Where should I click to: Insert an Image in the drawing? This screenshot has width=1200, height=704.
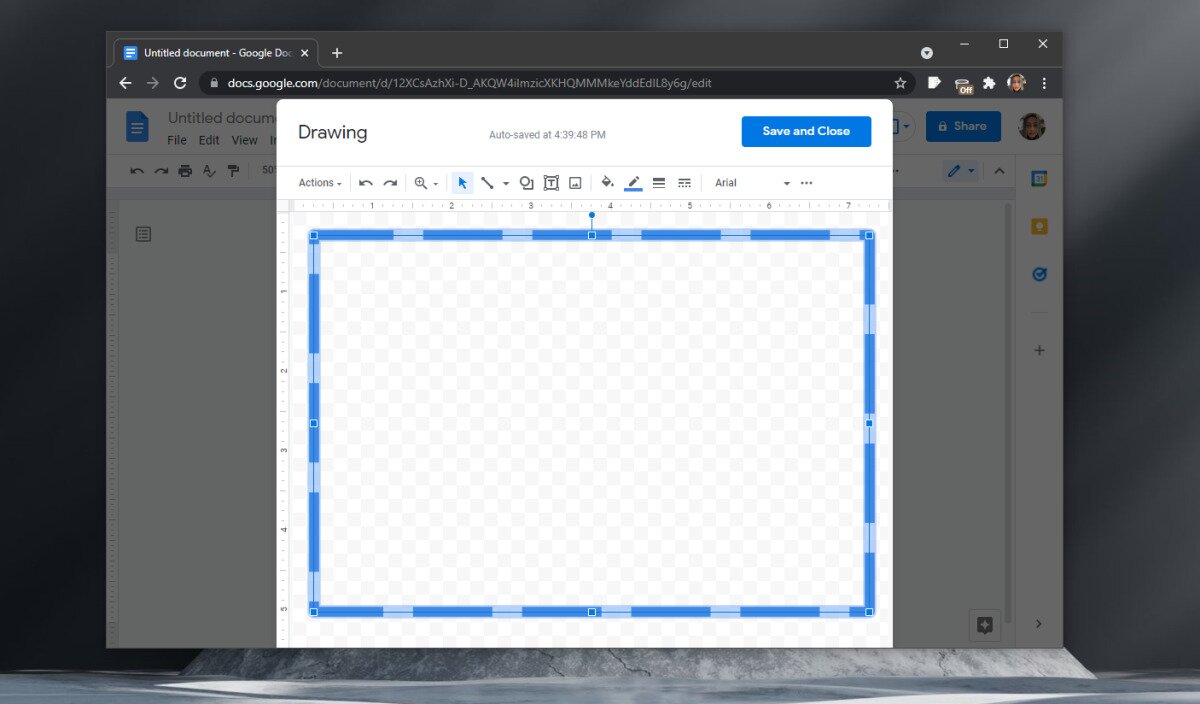[575, 182]
